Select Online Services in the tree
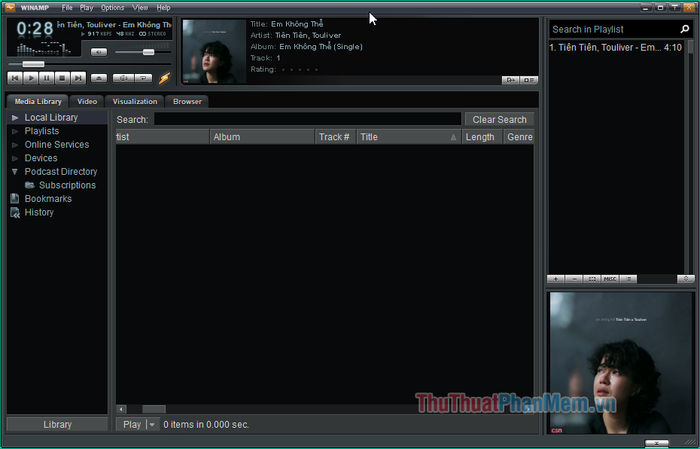This screenshot has width=700, height=449. [x=57, y=145]
